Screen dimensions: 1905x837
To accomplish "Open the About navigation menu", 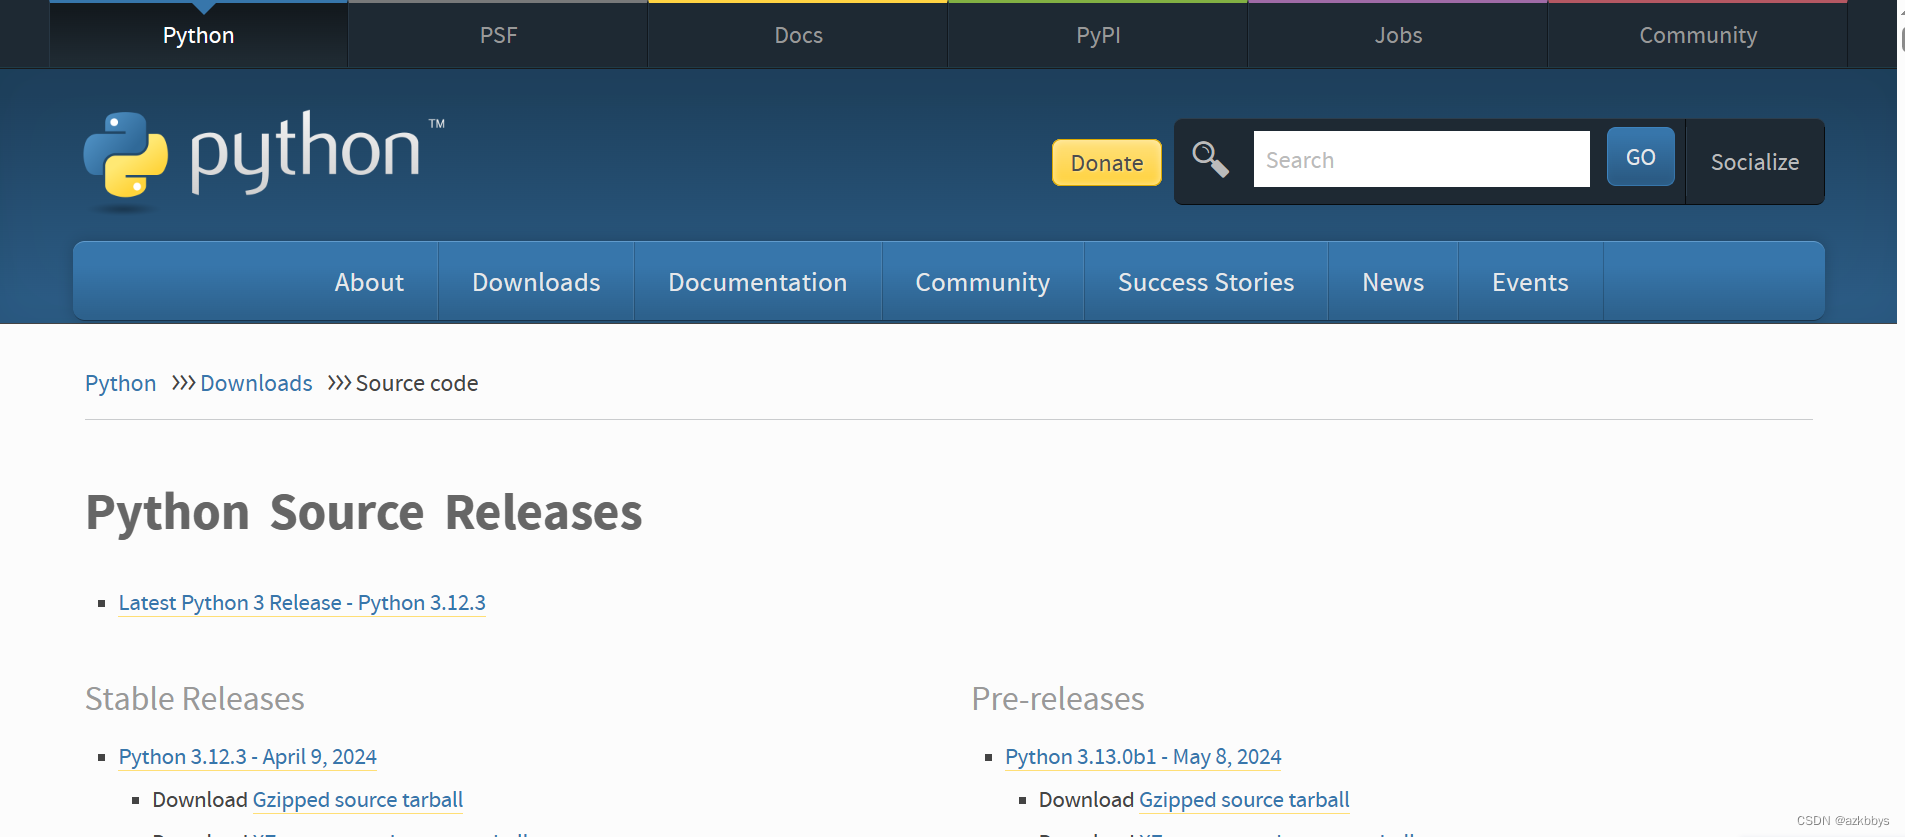I will point(369,282).
